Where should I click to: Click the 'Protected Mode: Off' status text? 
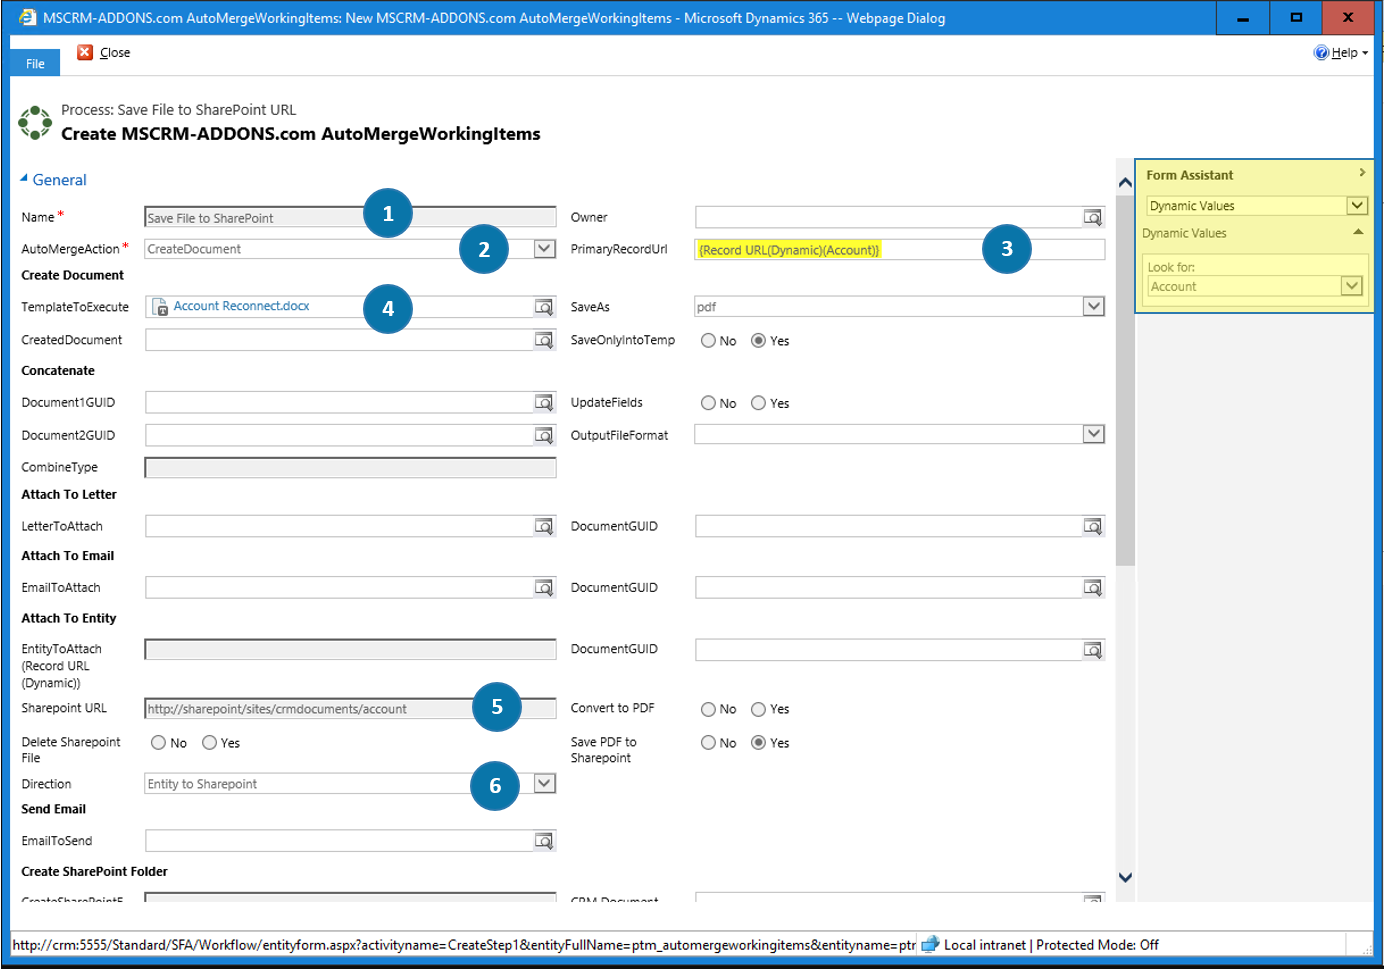click(1097, 945)
